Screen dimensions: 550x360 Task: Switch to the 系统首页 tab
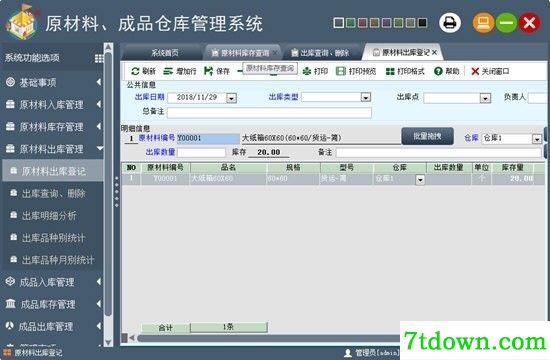tap(165, 53)
